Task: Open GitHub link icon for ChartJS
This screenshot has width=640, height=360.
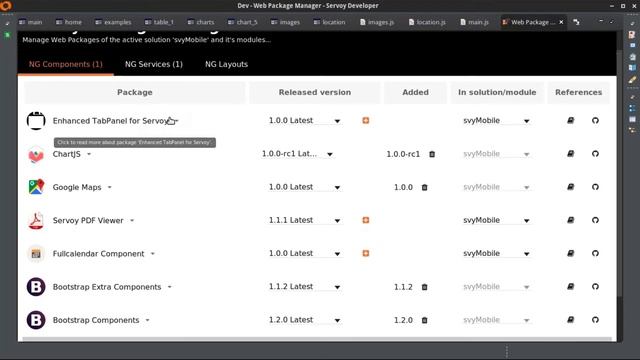Action: (x=595, y=154)
